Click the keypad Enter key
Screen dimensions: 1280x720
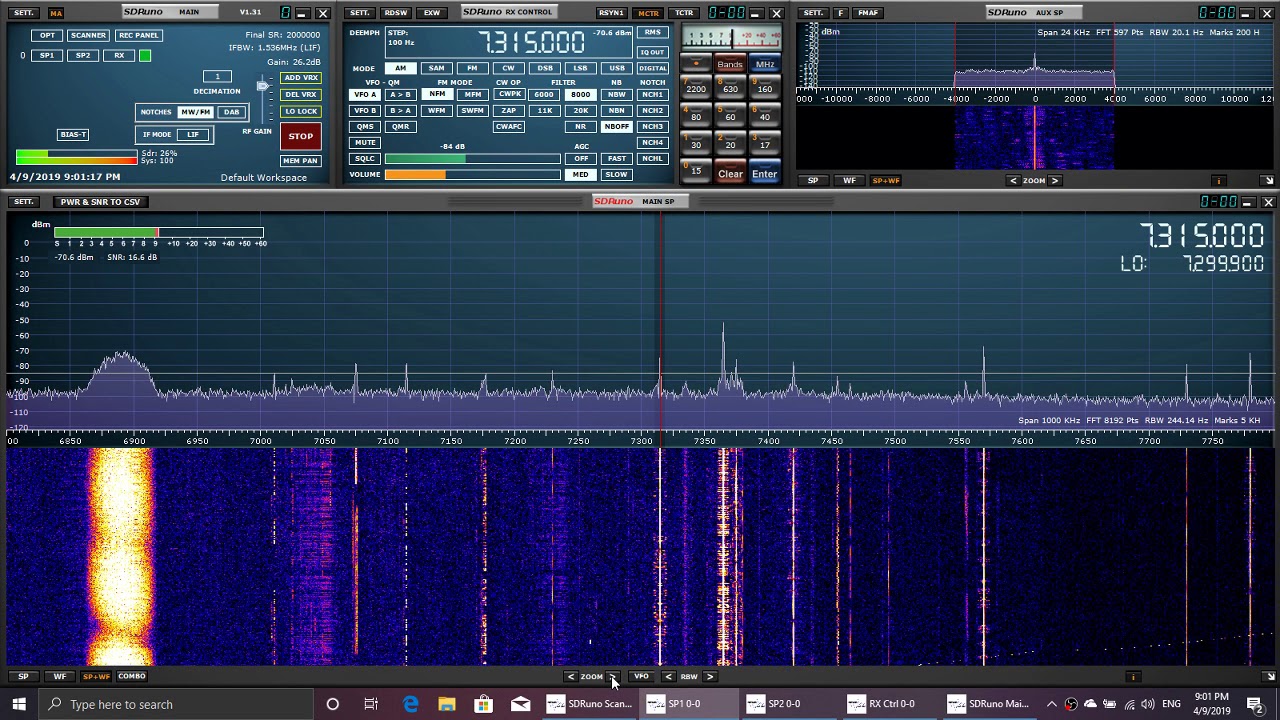point(765,174)
